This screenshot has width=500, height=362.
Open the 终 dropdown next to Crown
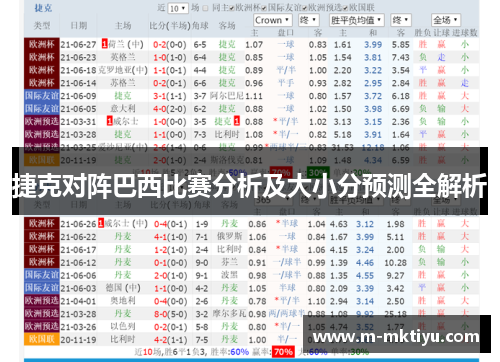click(x=309, y=20)
